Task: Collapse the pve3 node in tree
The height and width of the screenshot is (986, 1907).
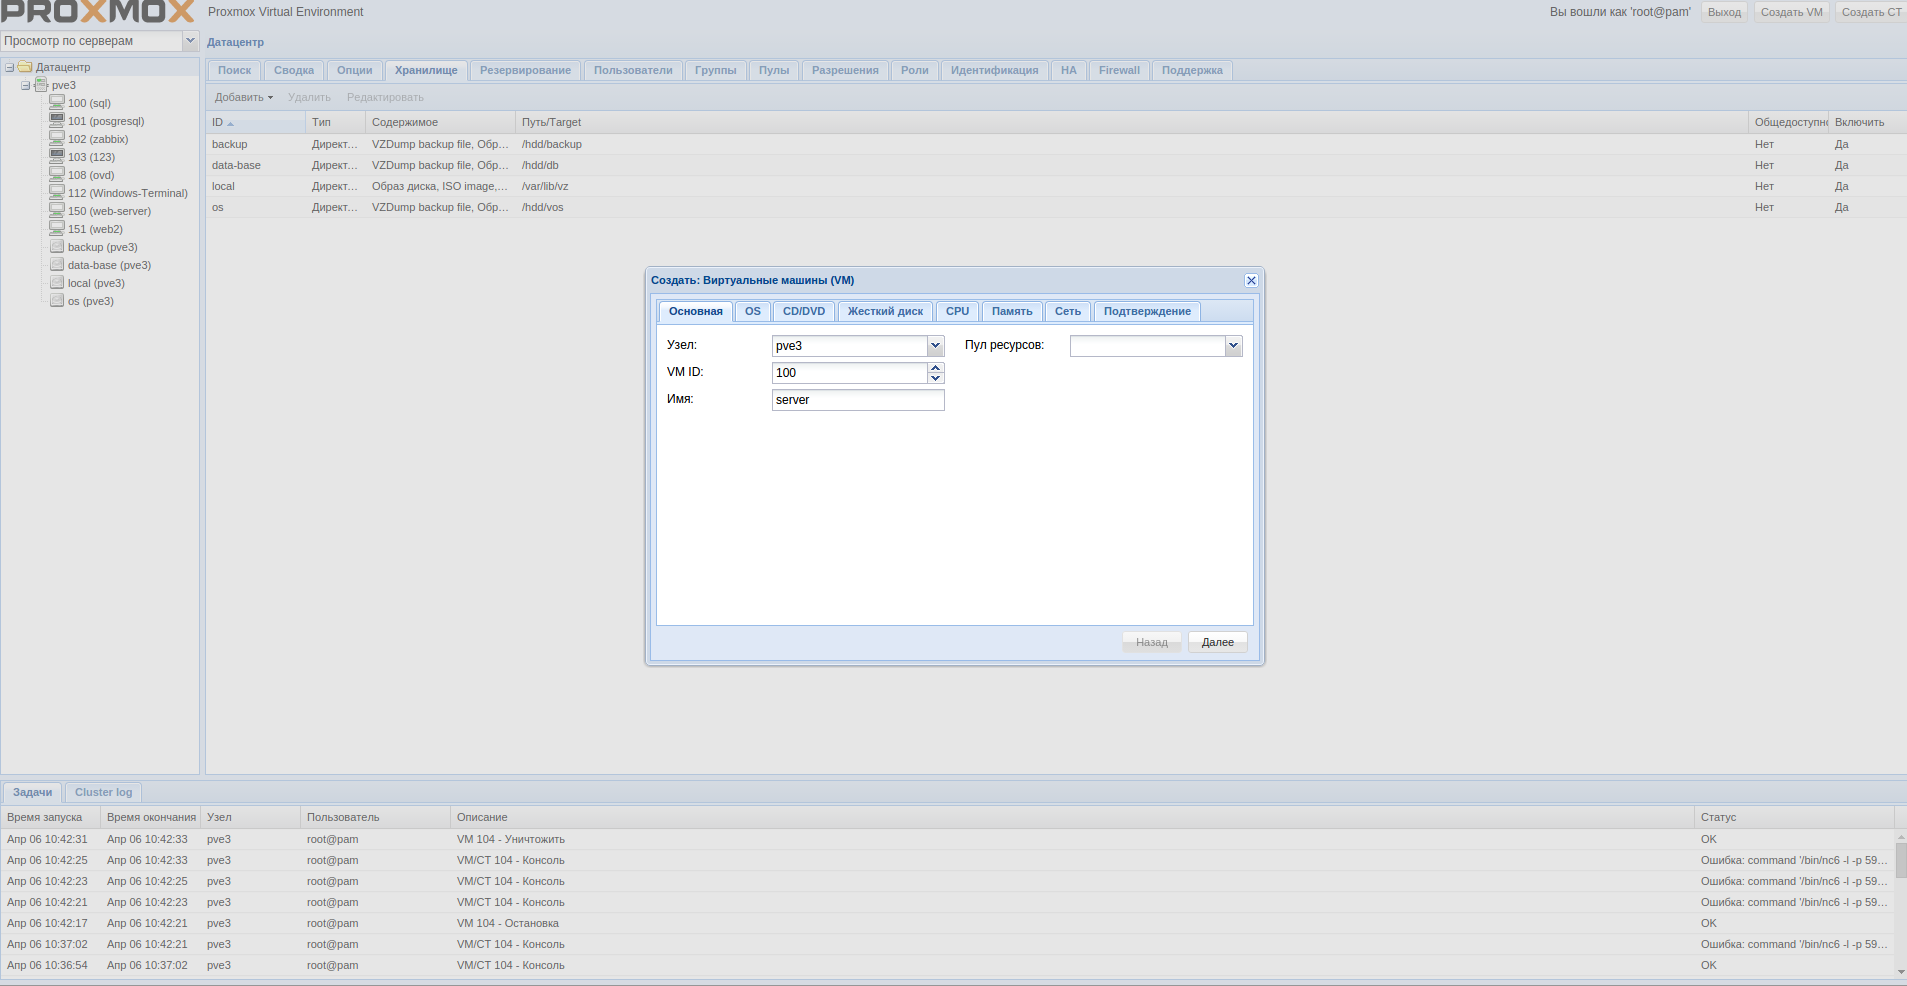Action: pos(26,86)
